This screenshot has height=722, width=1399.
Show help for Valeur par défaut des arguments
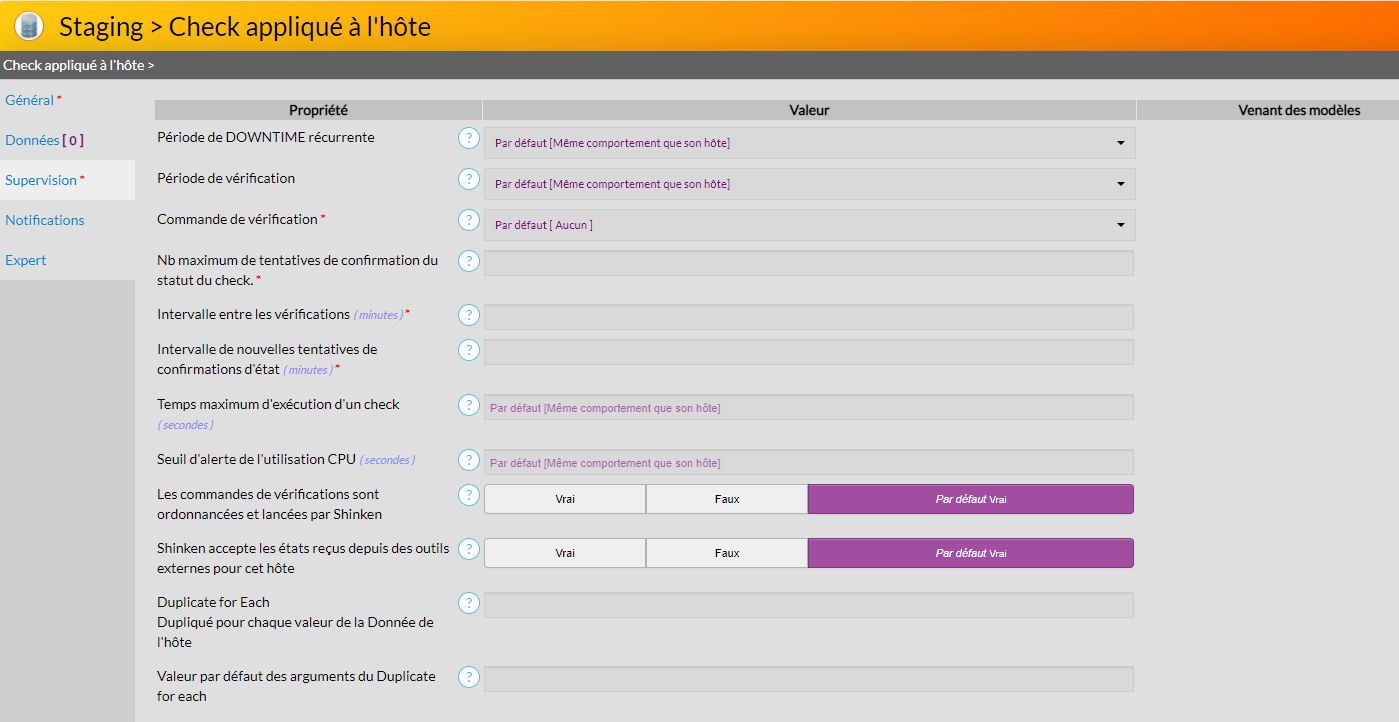click(468, 677)
